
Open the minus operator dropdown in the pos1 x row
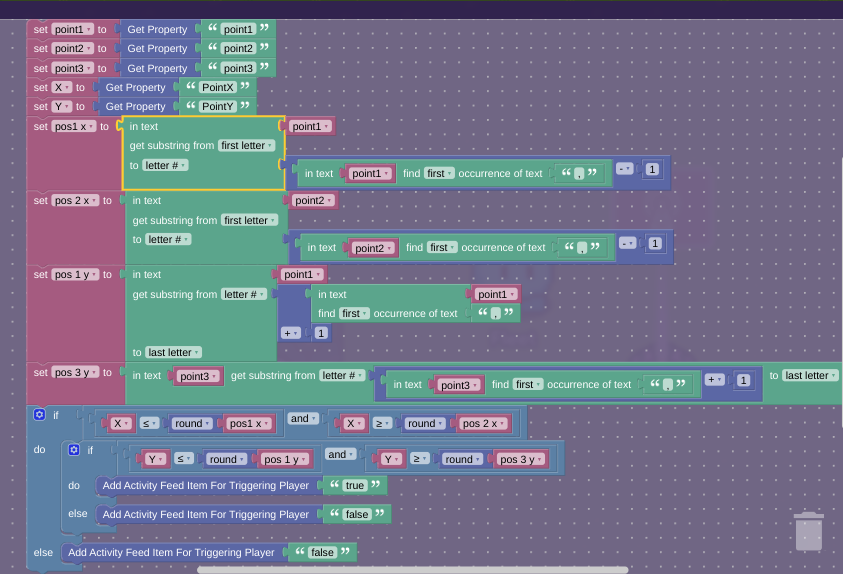625,169
